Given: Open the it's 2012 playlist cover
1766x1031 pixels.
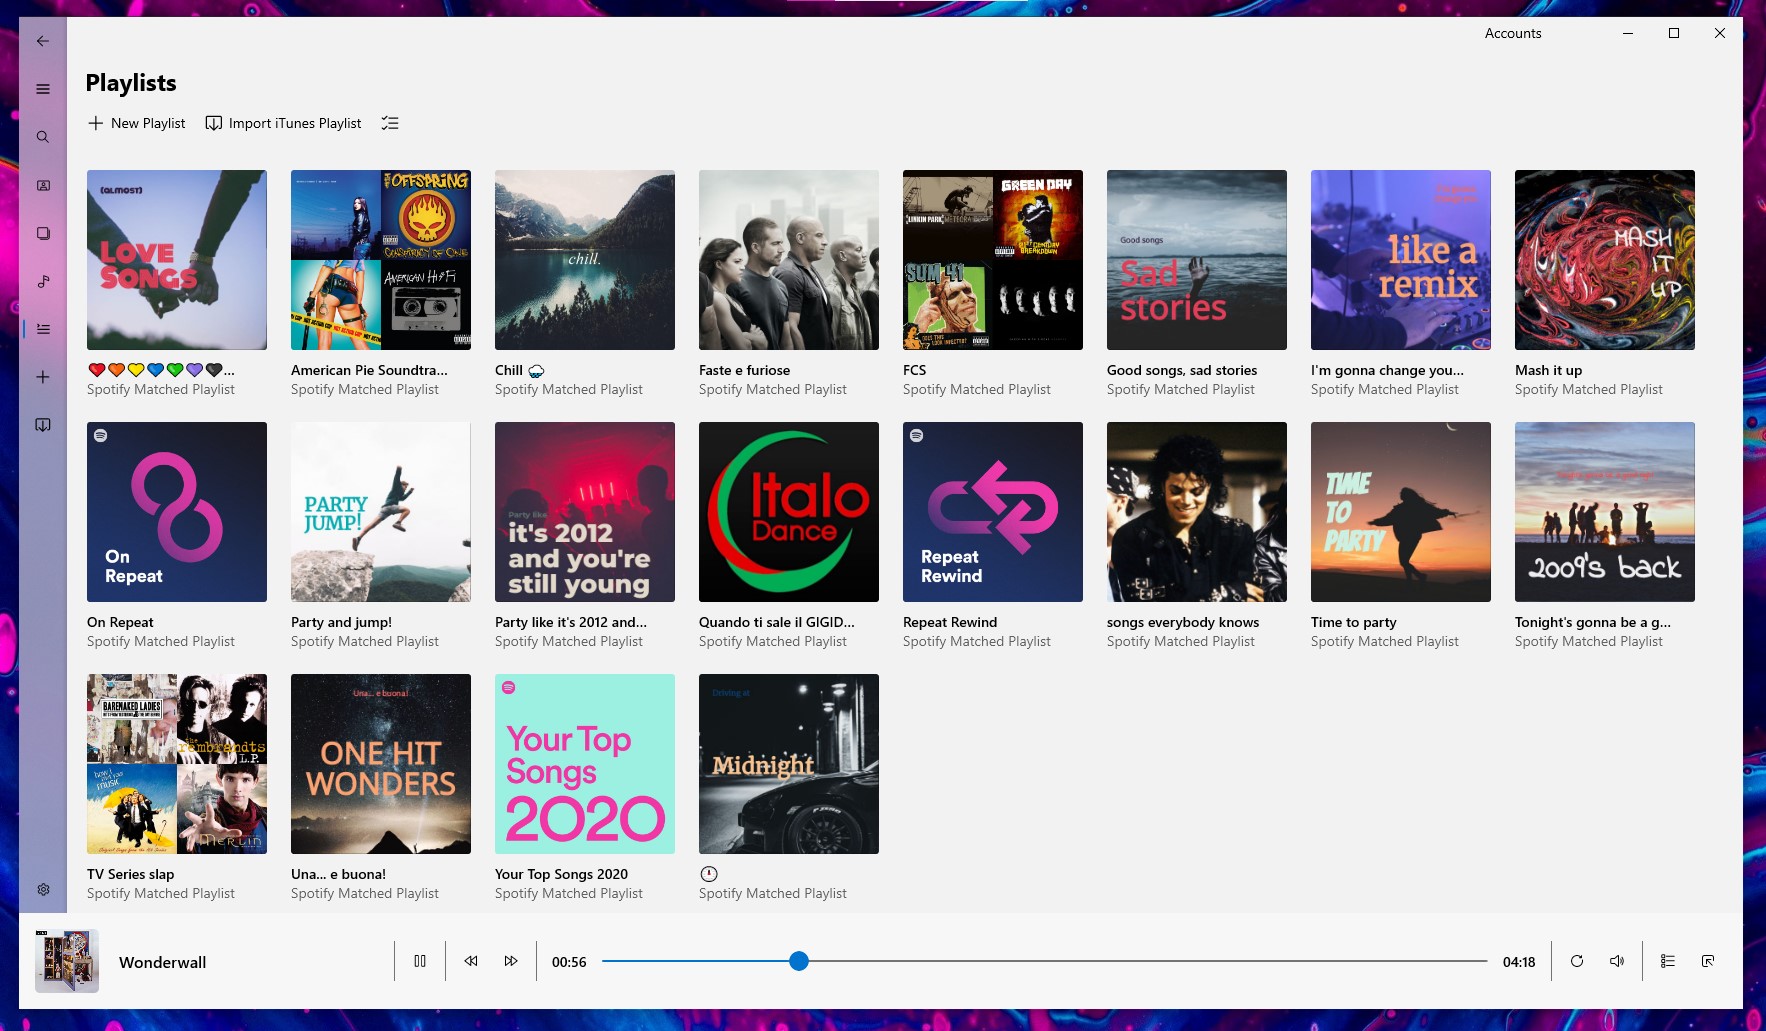Looking at the screenshot, I should [585, 512].
